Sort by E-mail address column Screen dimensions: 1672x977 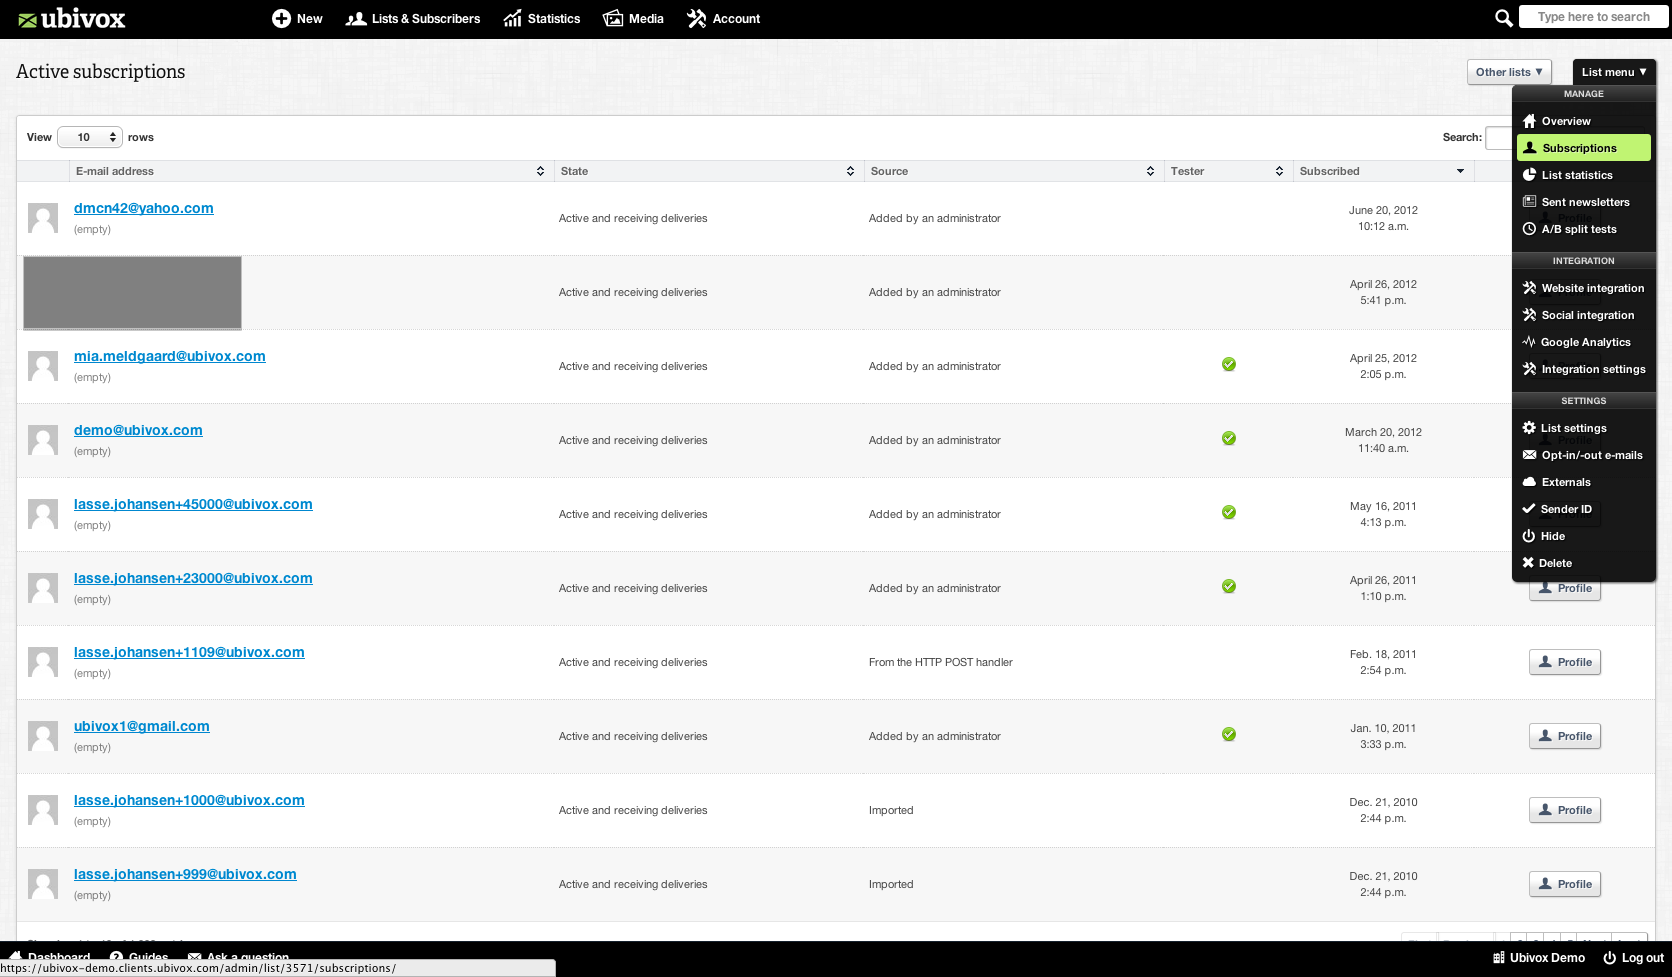pos(310,171)
